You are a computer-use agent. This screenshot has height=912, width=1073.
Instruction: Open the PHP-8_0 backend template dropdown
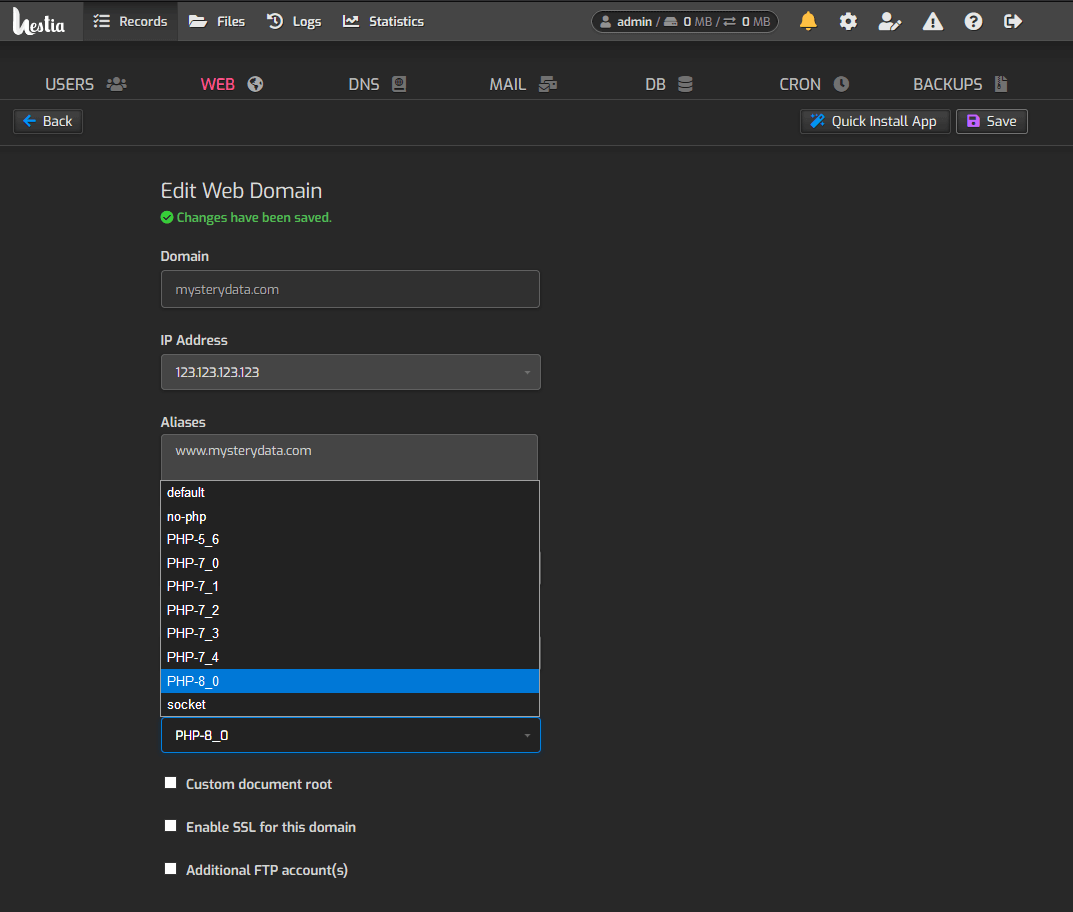click(350, 735)
